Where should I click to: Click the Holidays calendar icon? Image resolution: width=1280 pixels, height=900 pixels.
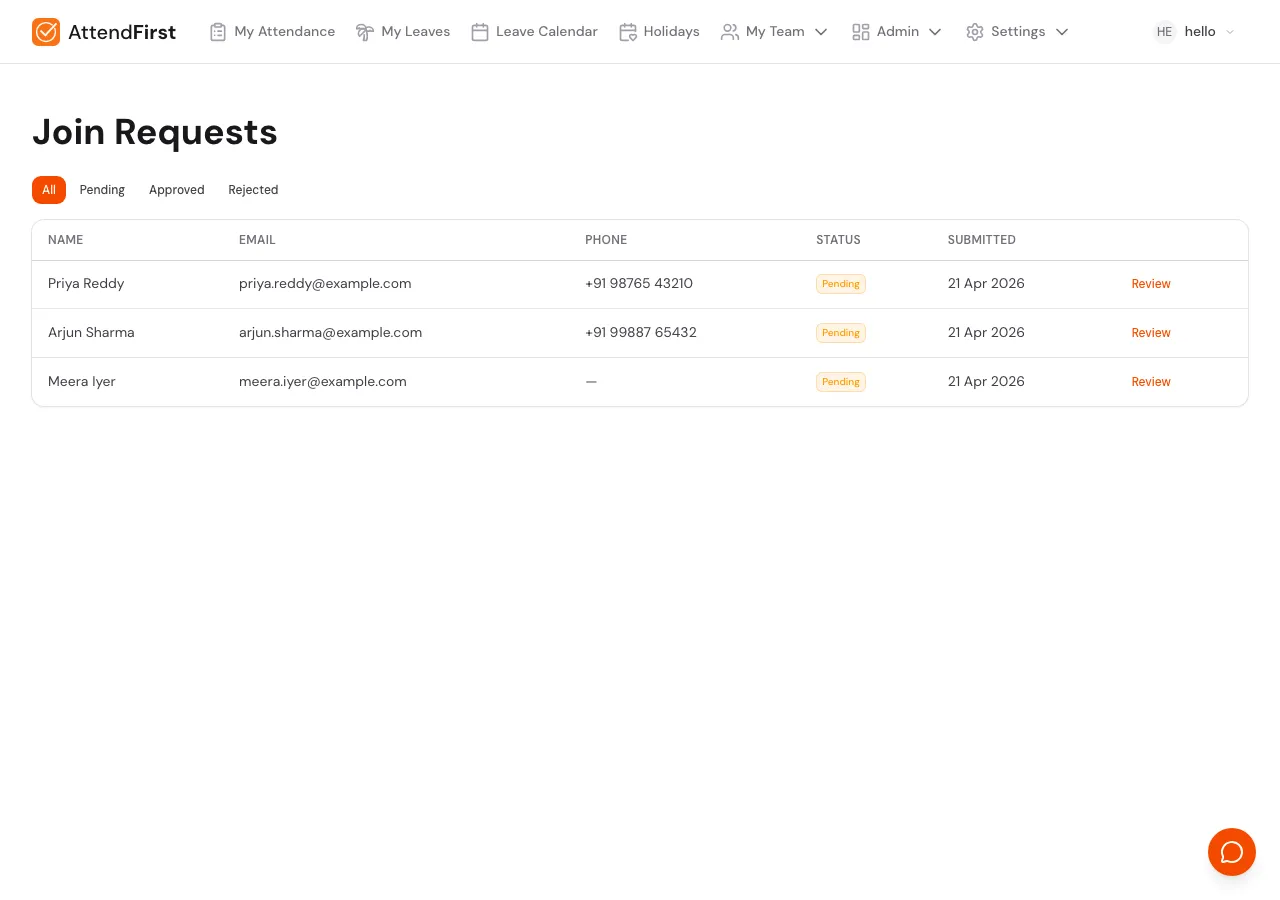point(628,32)
